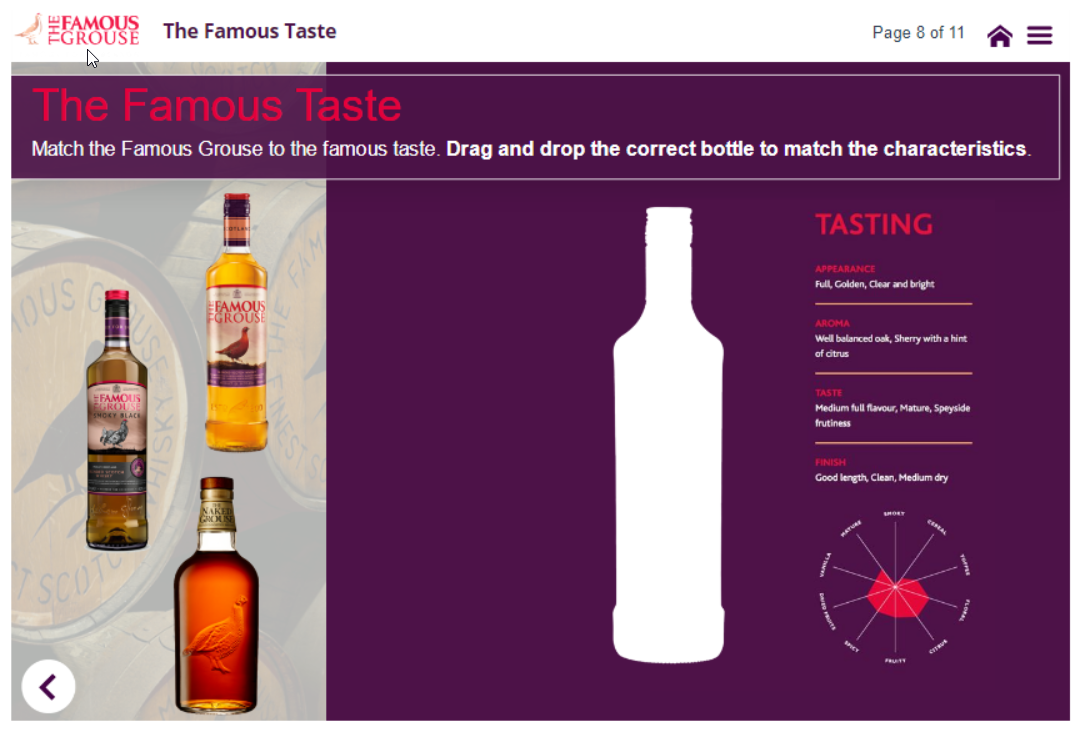Click the bold drag and drop instruction text

[x=737, y=149]
